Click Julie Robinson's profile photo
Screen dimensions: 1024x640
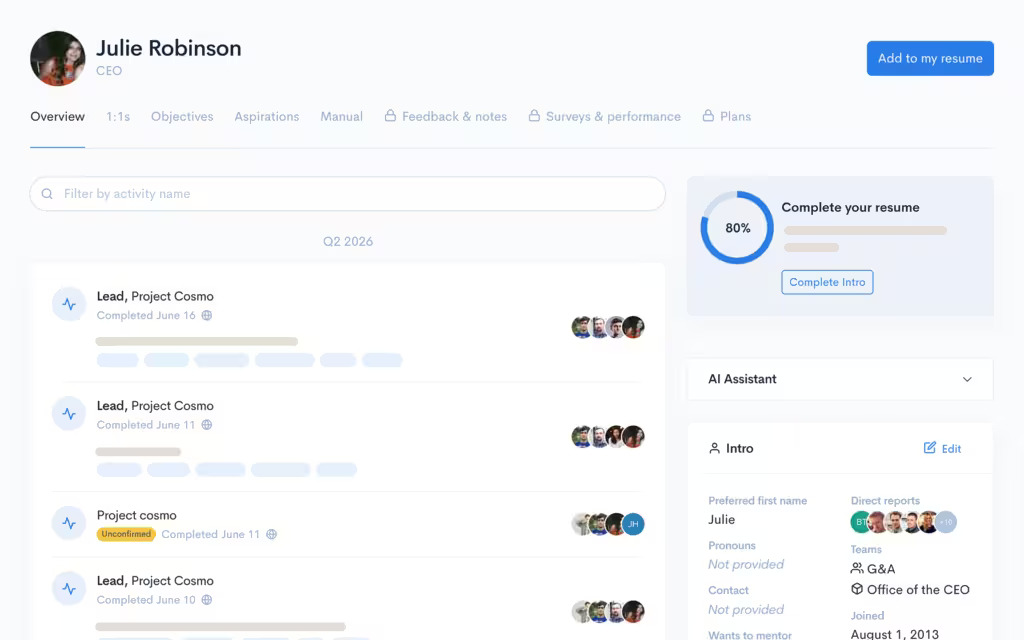(57, 59)
